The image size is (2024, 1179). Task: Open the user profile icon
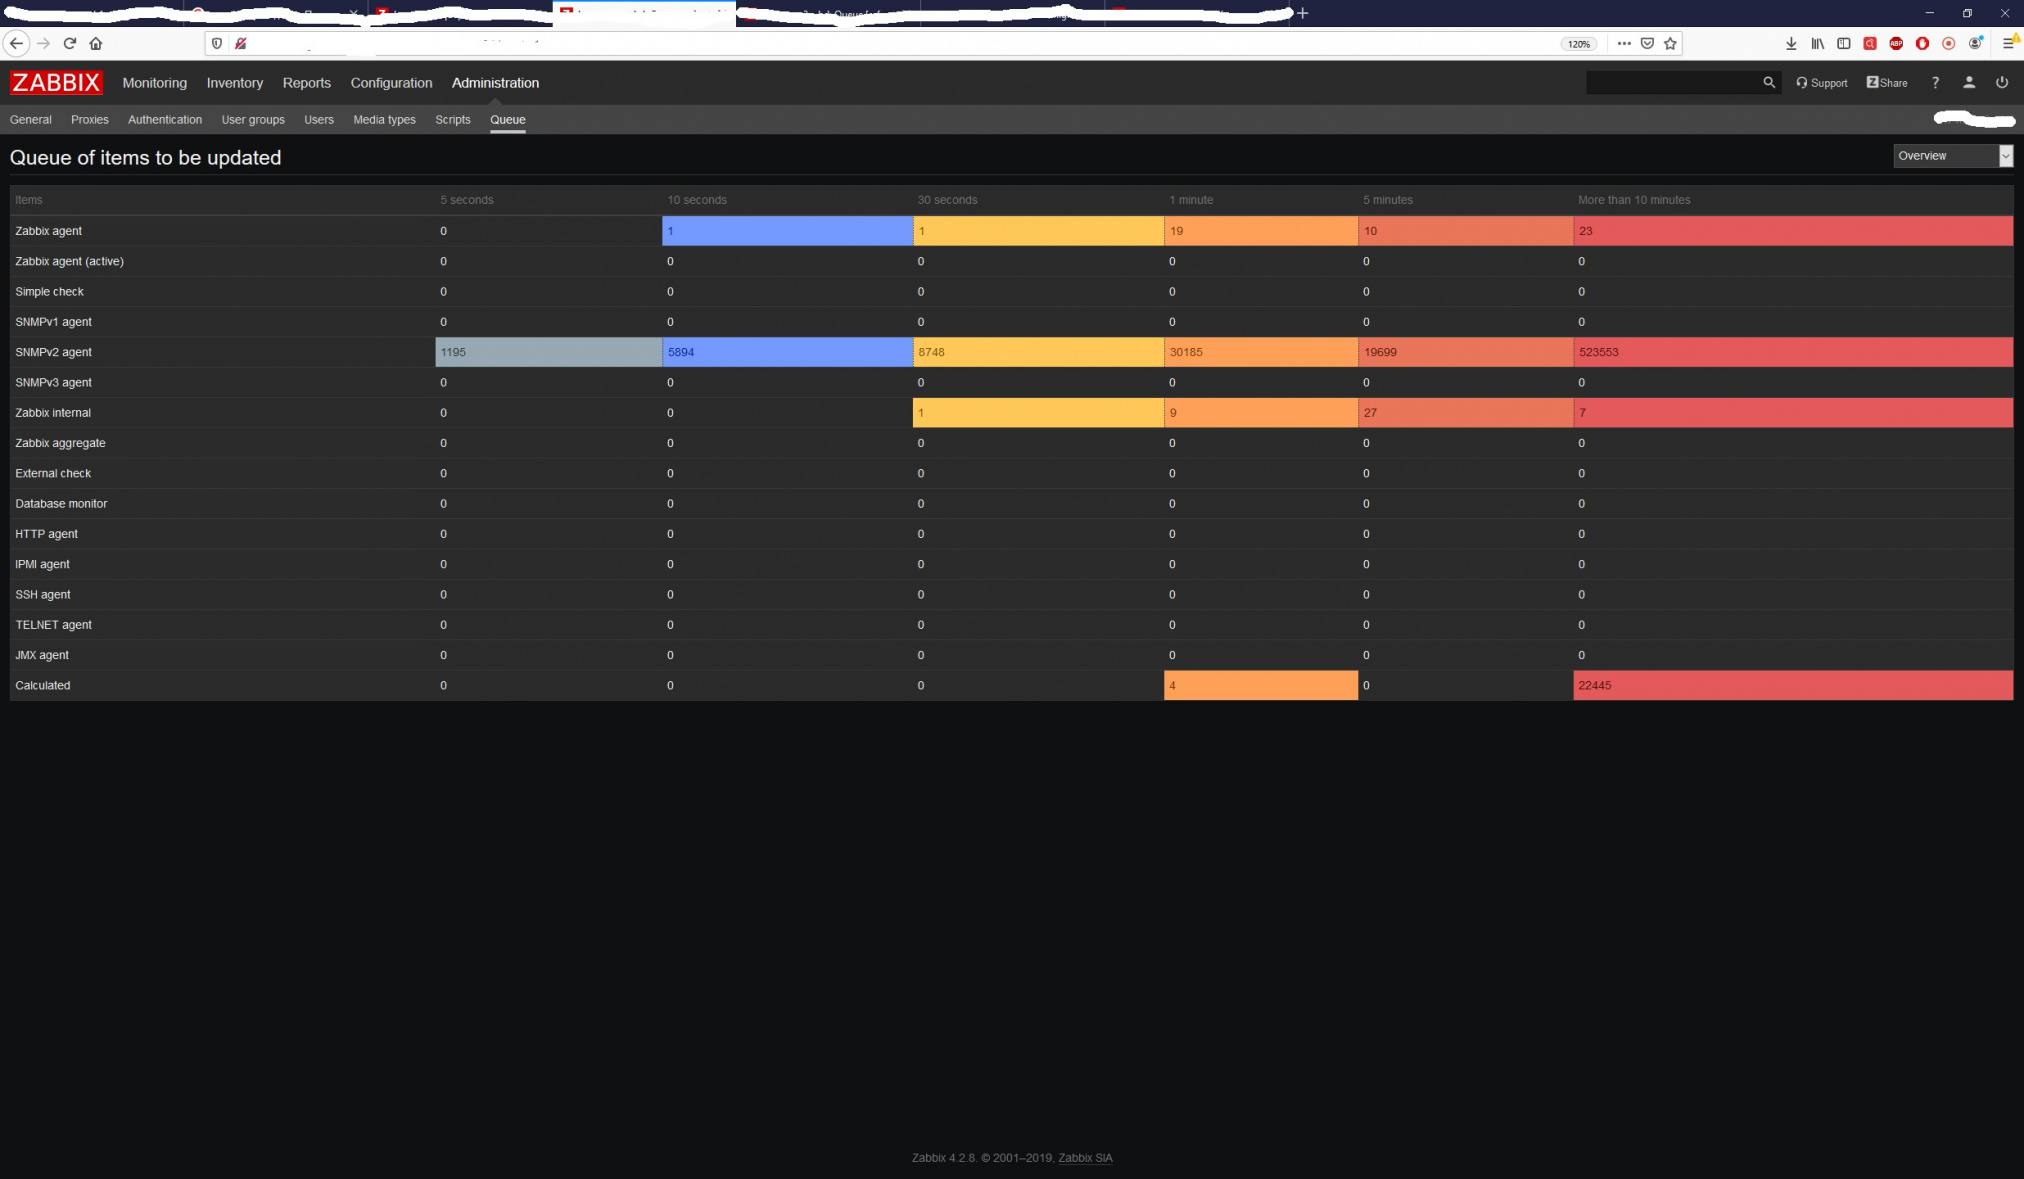[x=1968, y=83]
